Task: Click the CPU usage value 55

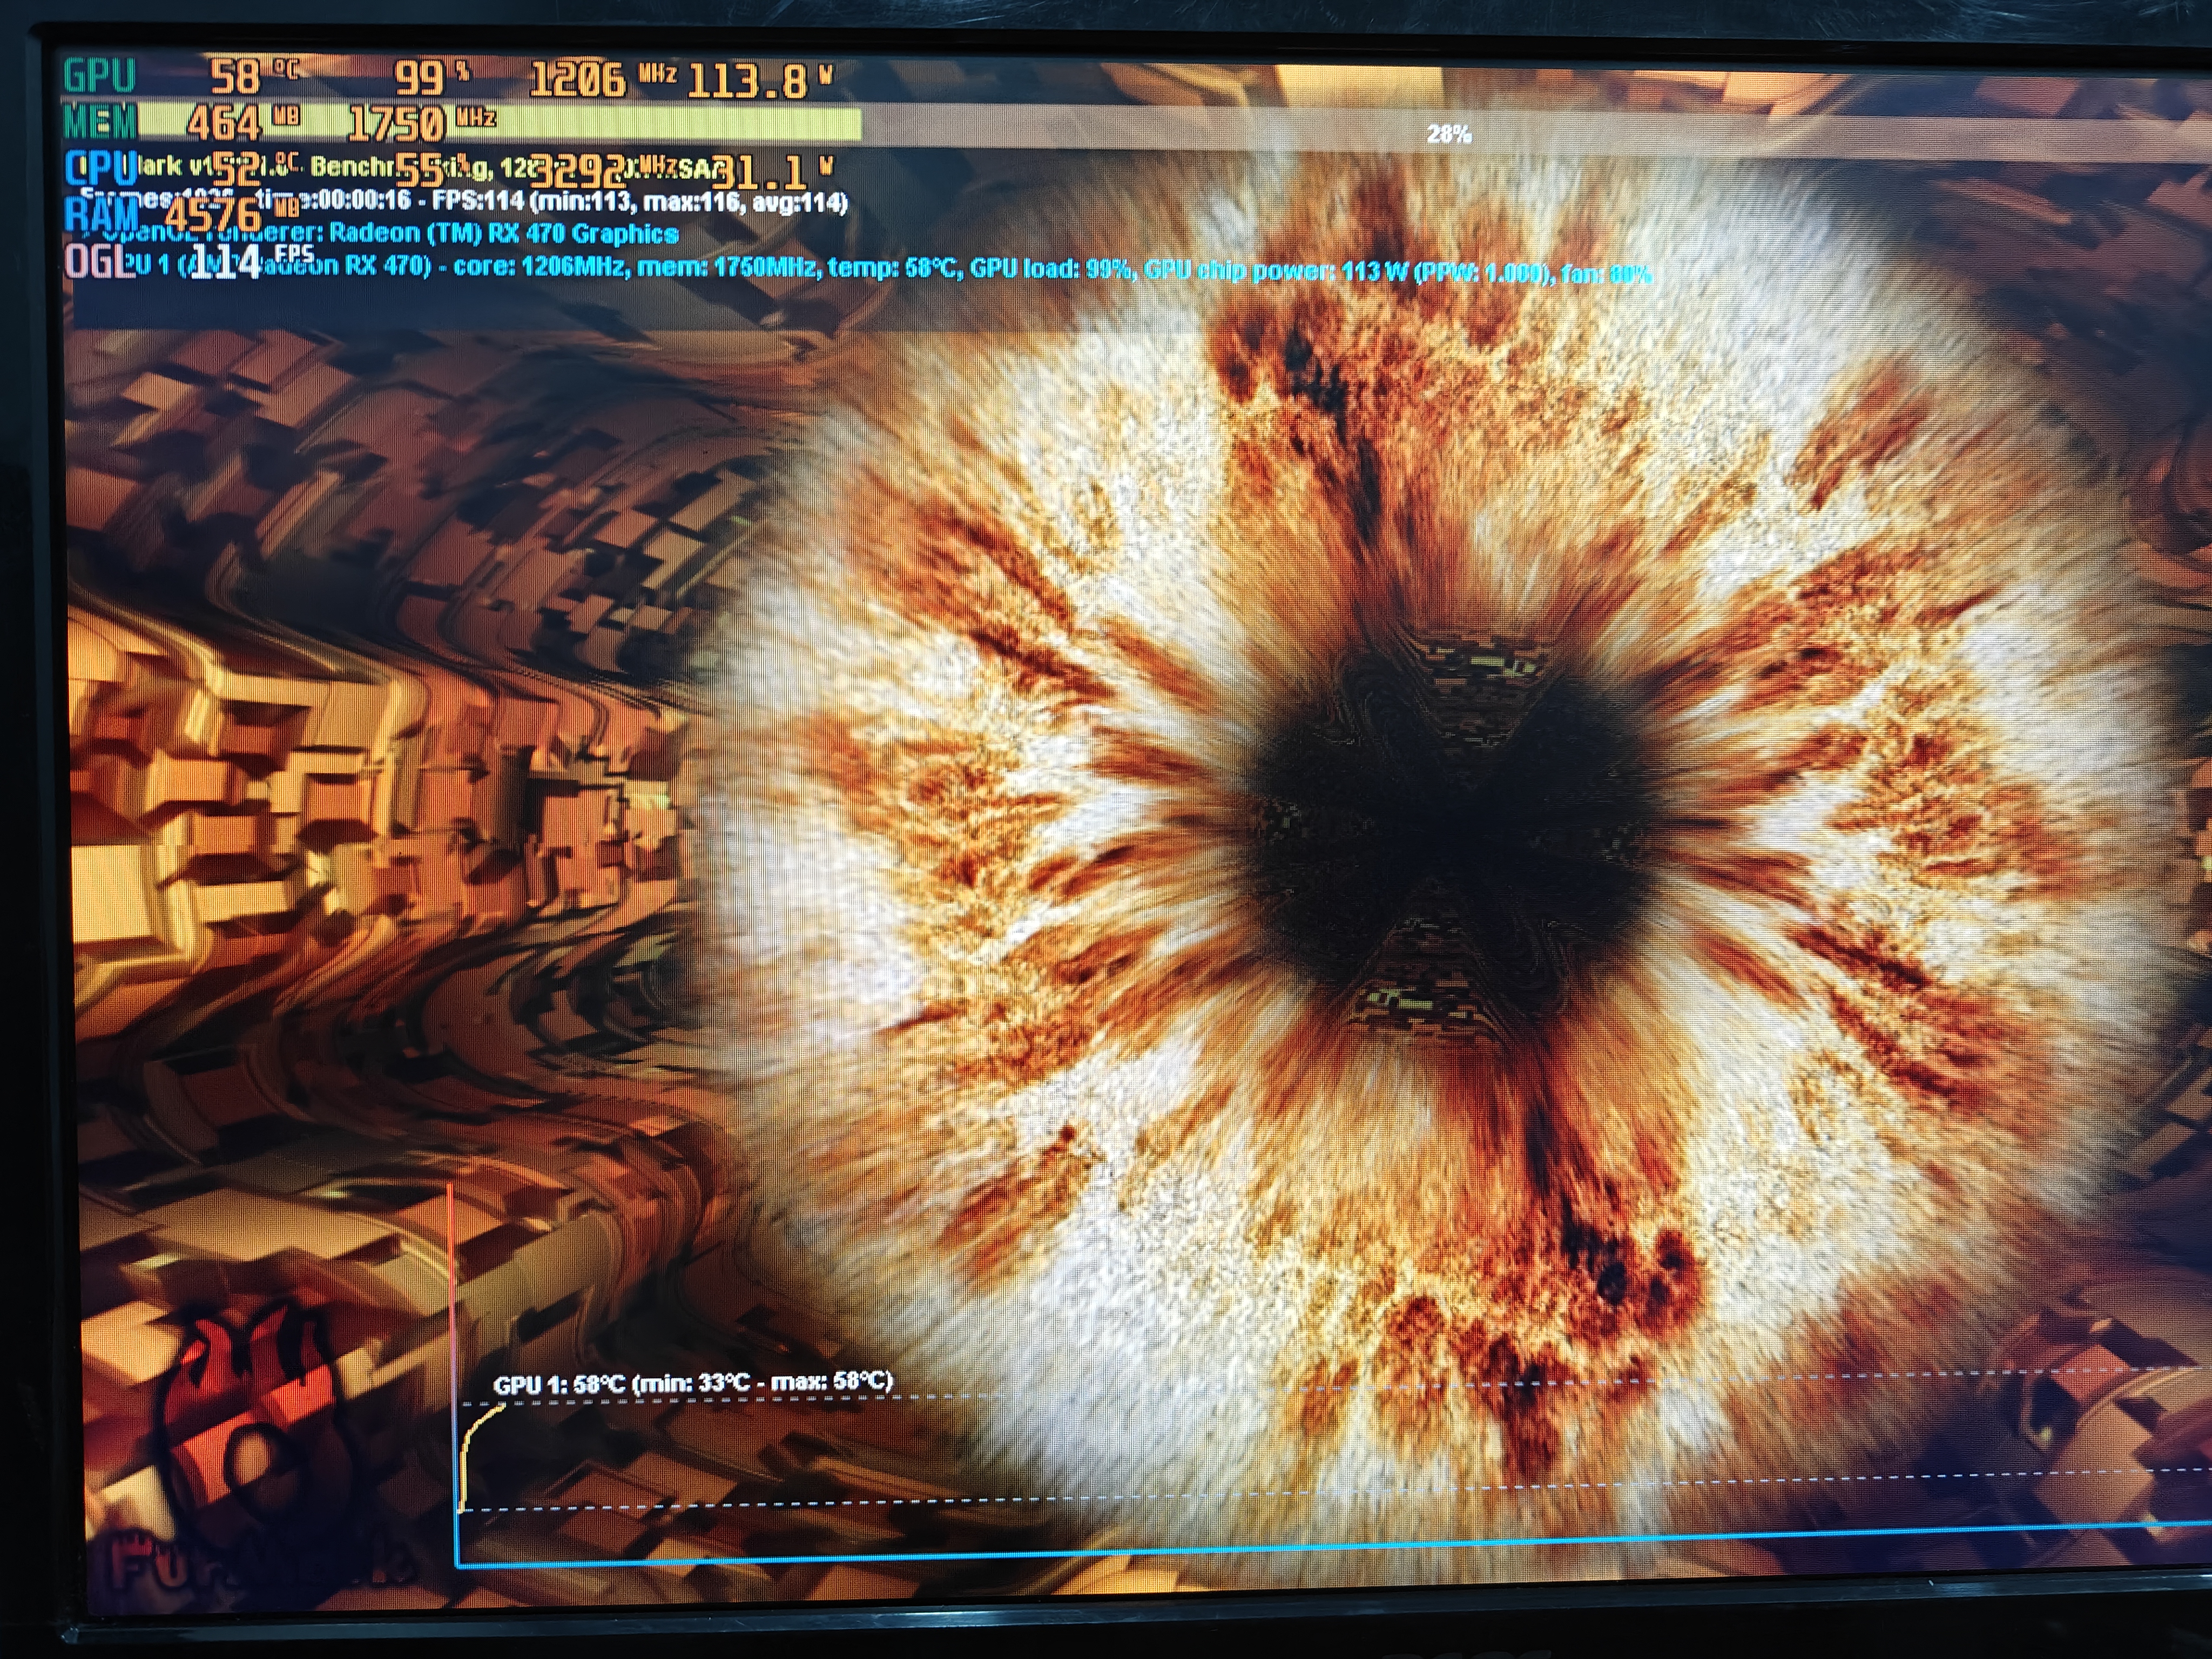Action: point(421,170)
